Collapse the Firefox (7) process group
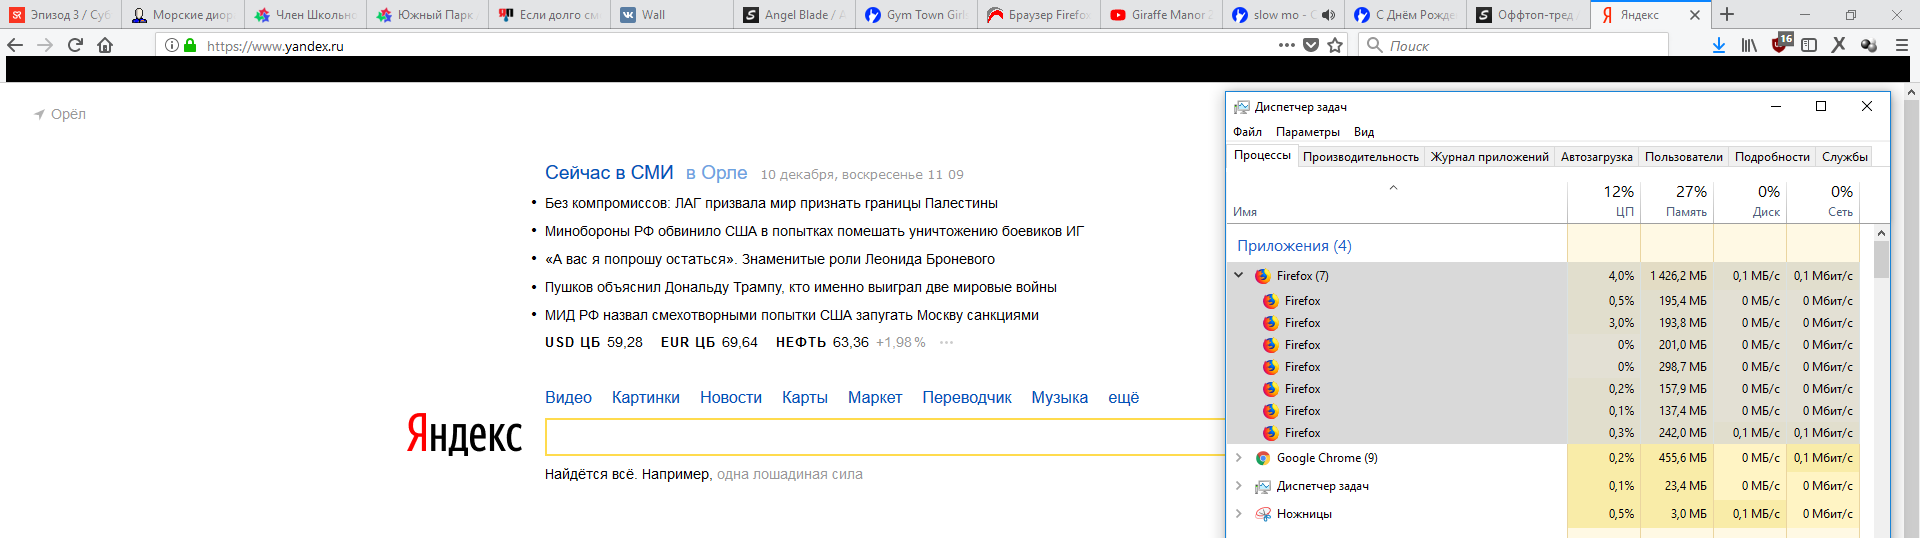Image resolution: width=1920 pixels, height=538 pixels. (x=1239, y=275)
